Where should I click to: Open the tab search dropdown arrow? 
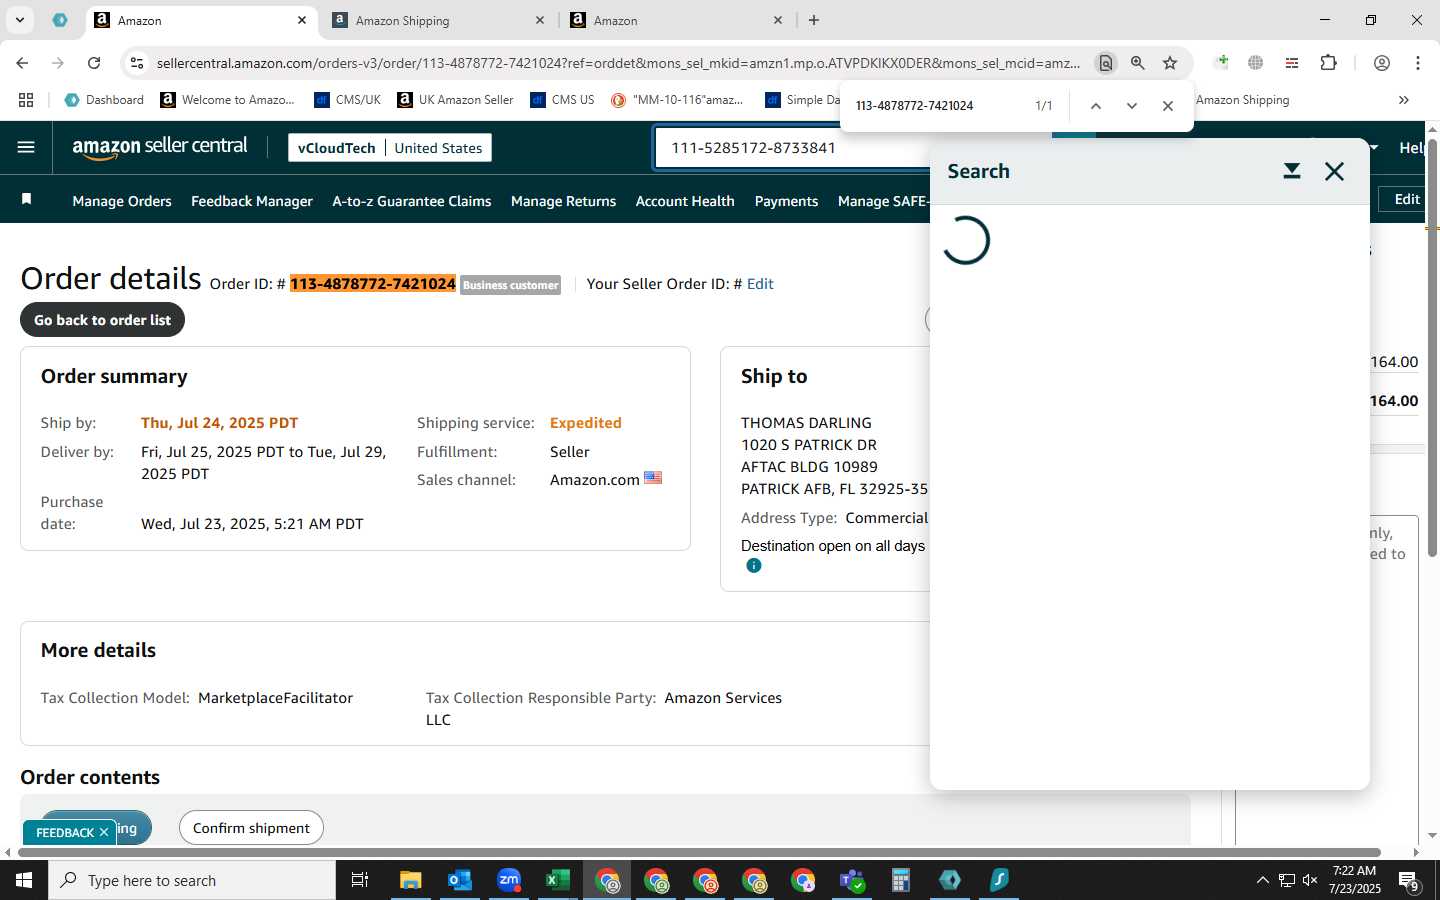click(x=19, y=20)
